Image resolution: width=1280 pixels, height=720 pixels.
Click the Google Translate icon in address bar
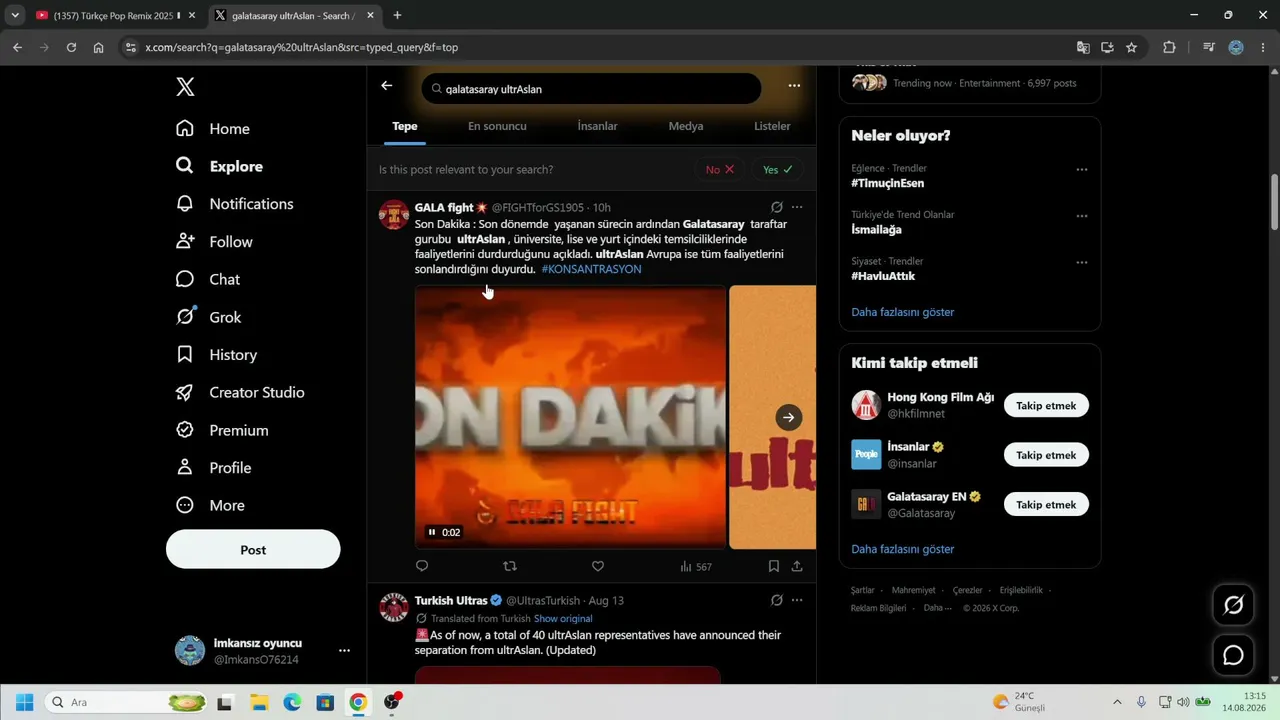pos(1083,47)
